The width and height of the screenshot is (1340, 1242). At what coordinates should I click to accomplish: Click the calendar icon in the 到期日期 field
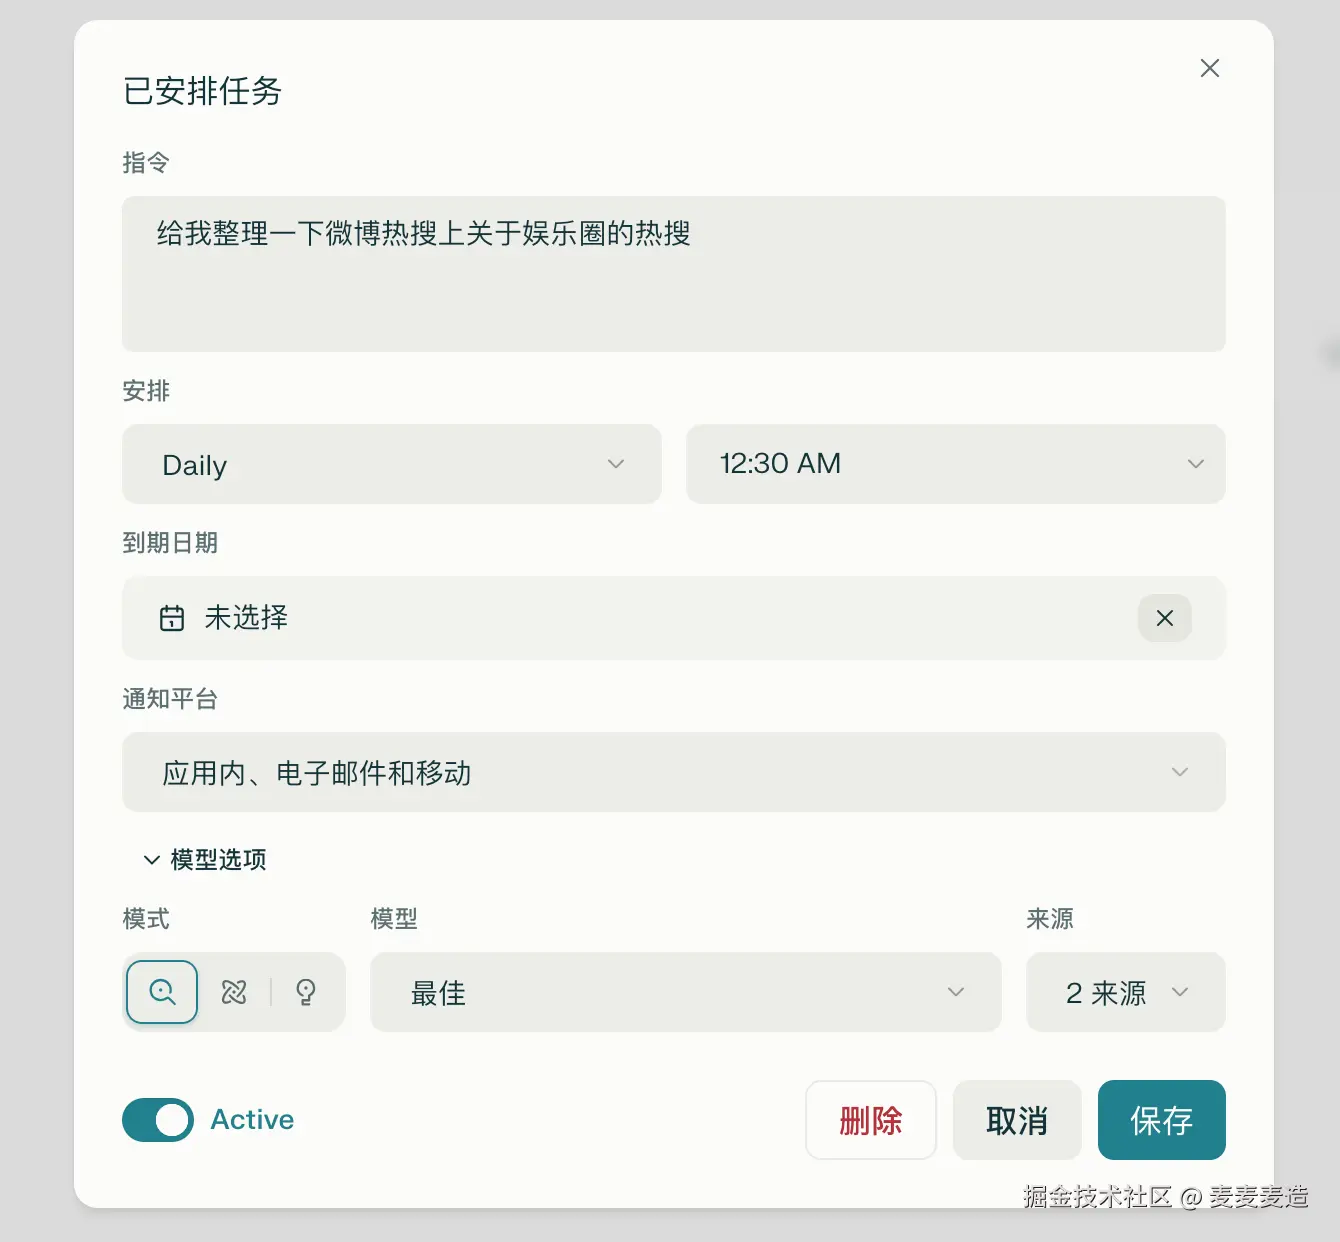(x=172, y=618)
